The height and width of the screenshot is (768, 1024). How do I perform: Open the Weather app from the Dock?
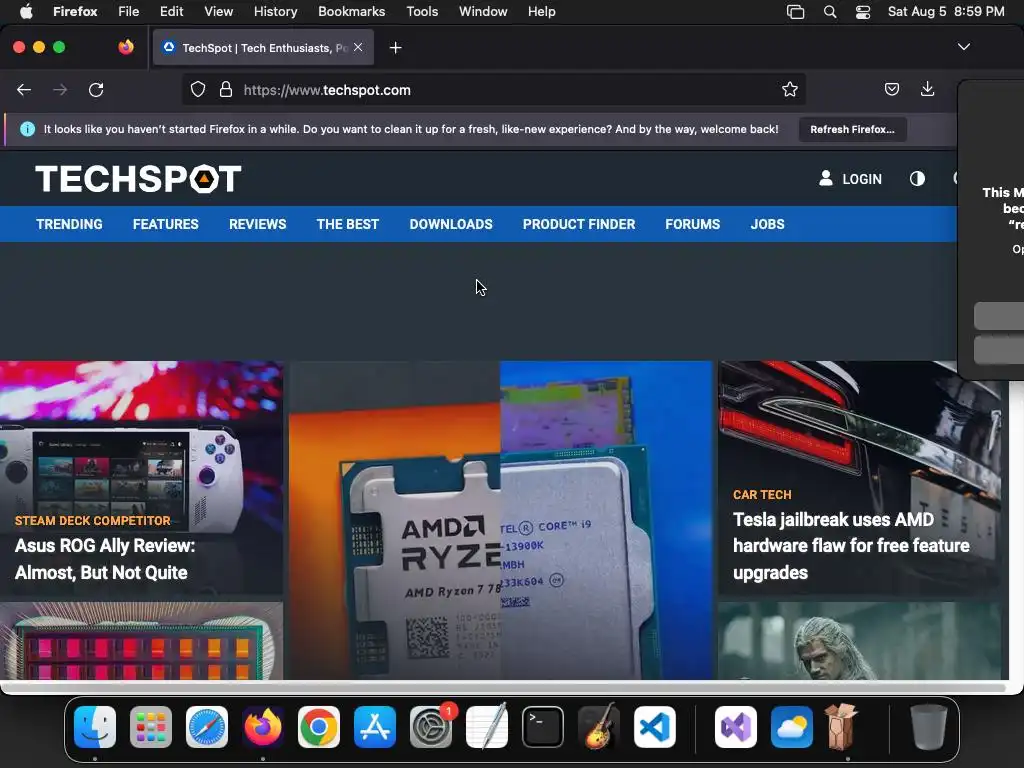click(792, 727)
